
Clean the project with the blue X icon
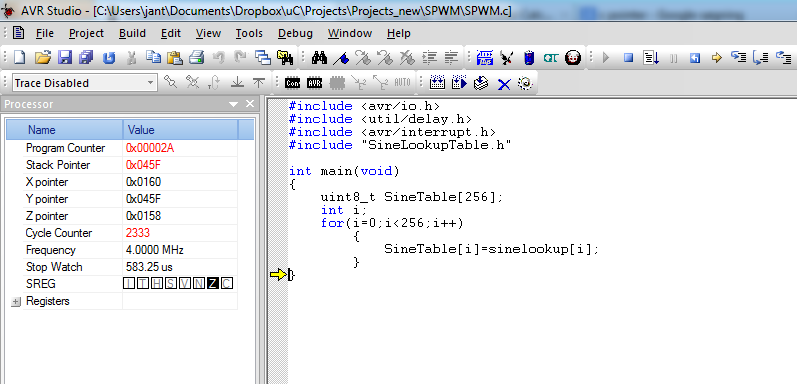point(504,83)
